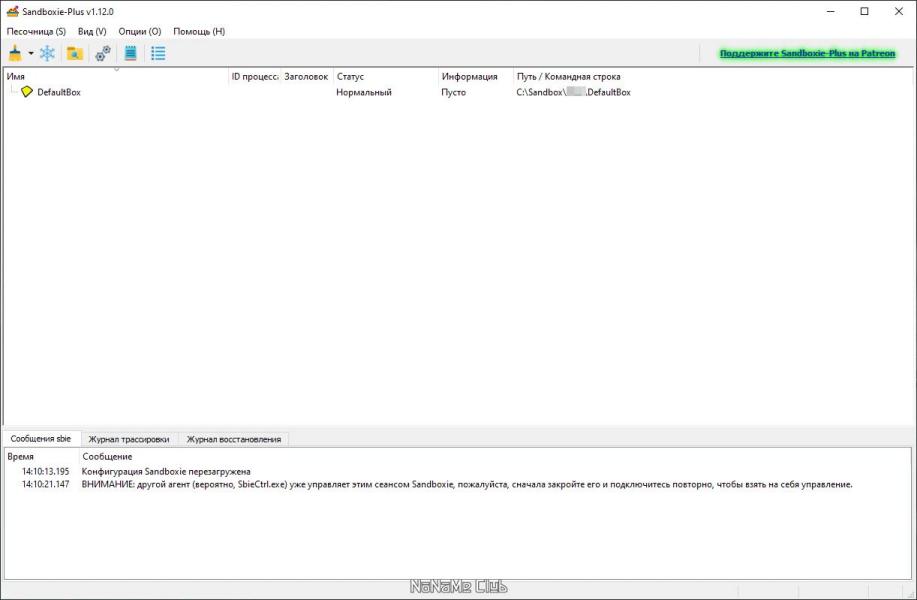Select the Конфигурация Sandboxie перезагружена message
Image resolution: width=917 pixels, height=600 pixels.
pyautogui.click(x=166, y=471)
